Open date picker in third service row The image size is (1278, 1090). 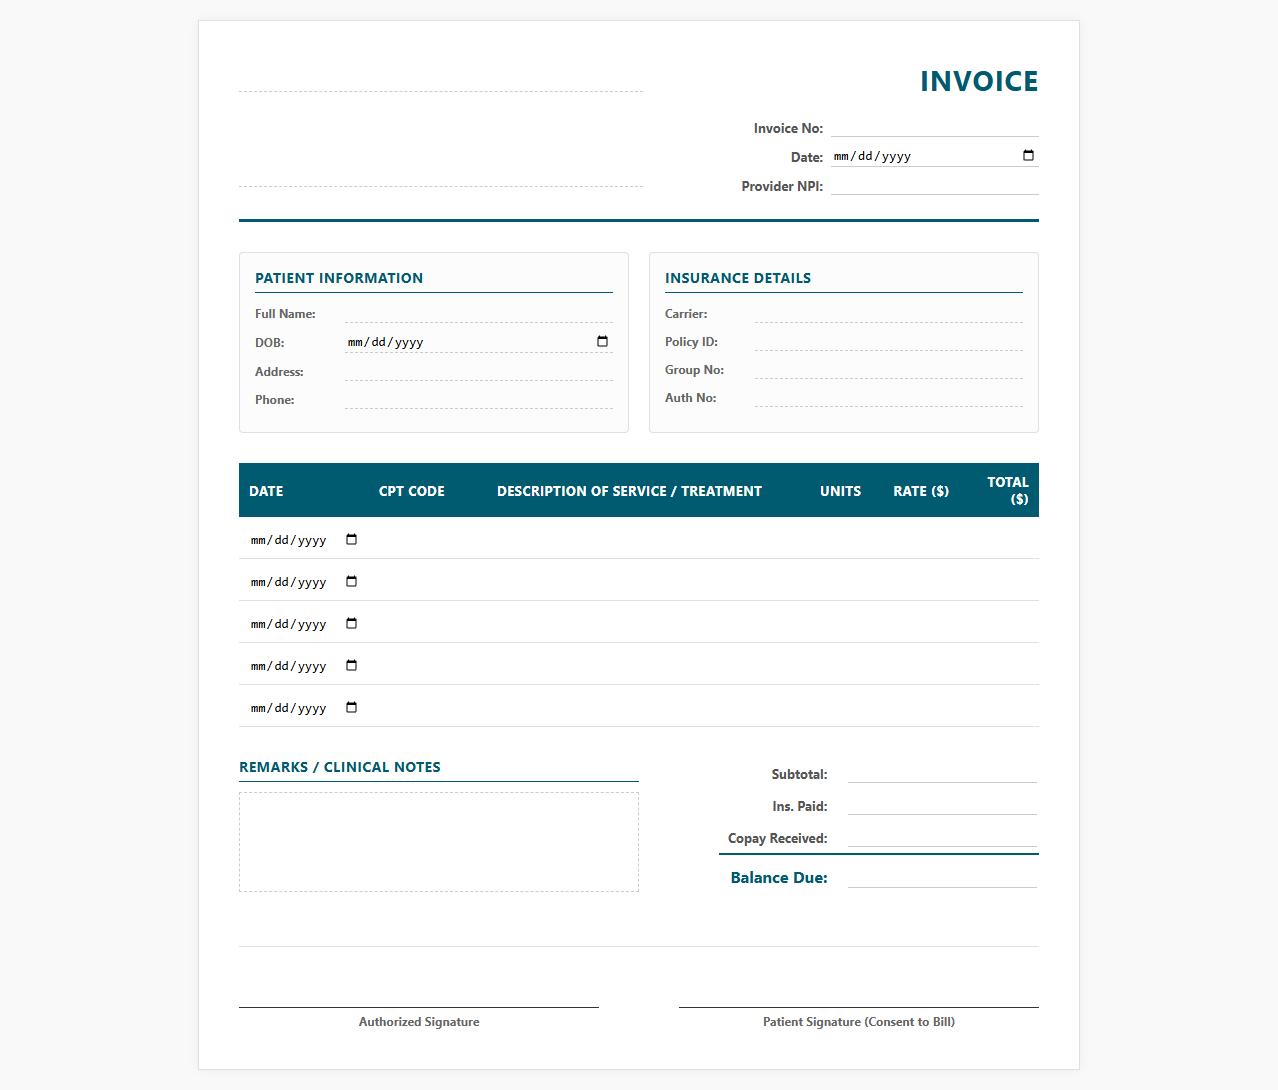pyautogui.click(x=351, y=623)
